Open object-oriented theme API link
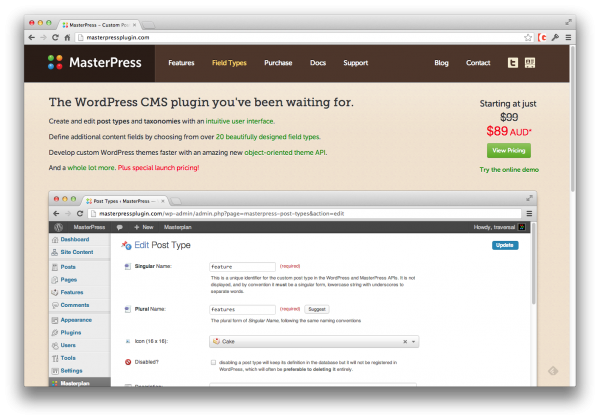Screen dimensions: 600x420 point(285,153)
